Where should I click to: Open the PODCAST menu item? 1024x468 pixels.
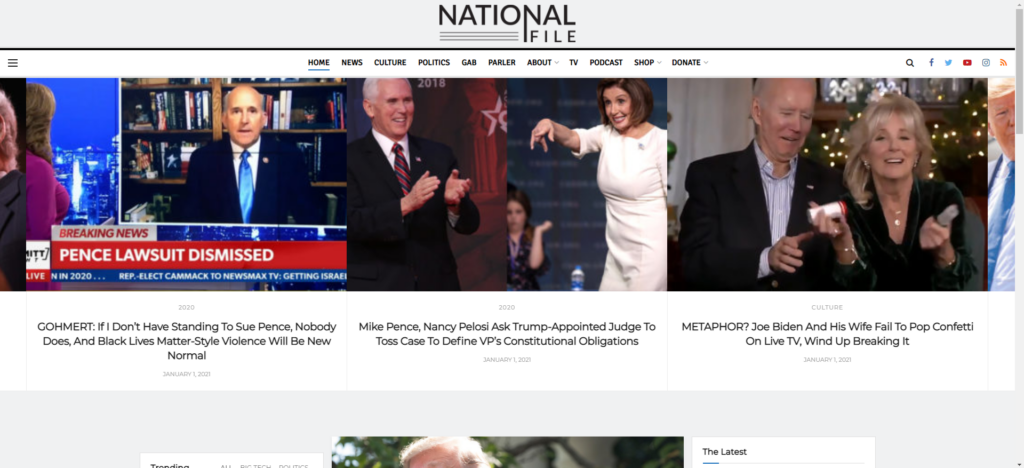606,63
